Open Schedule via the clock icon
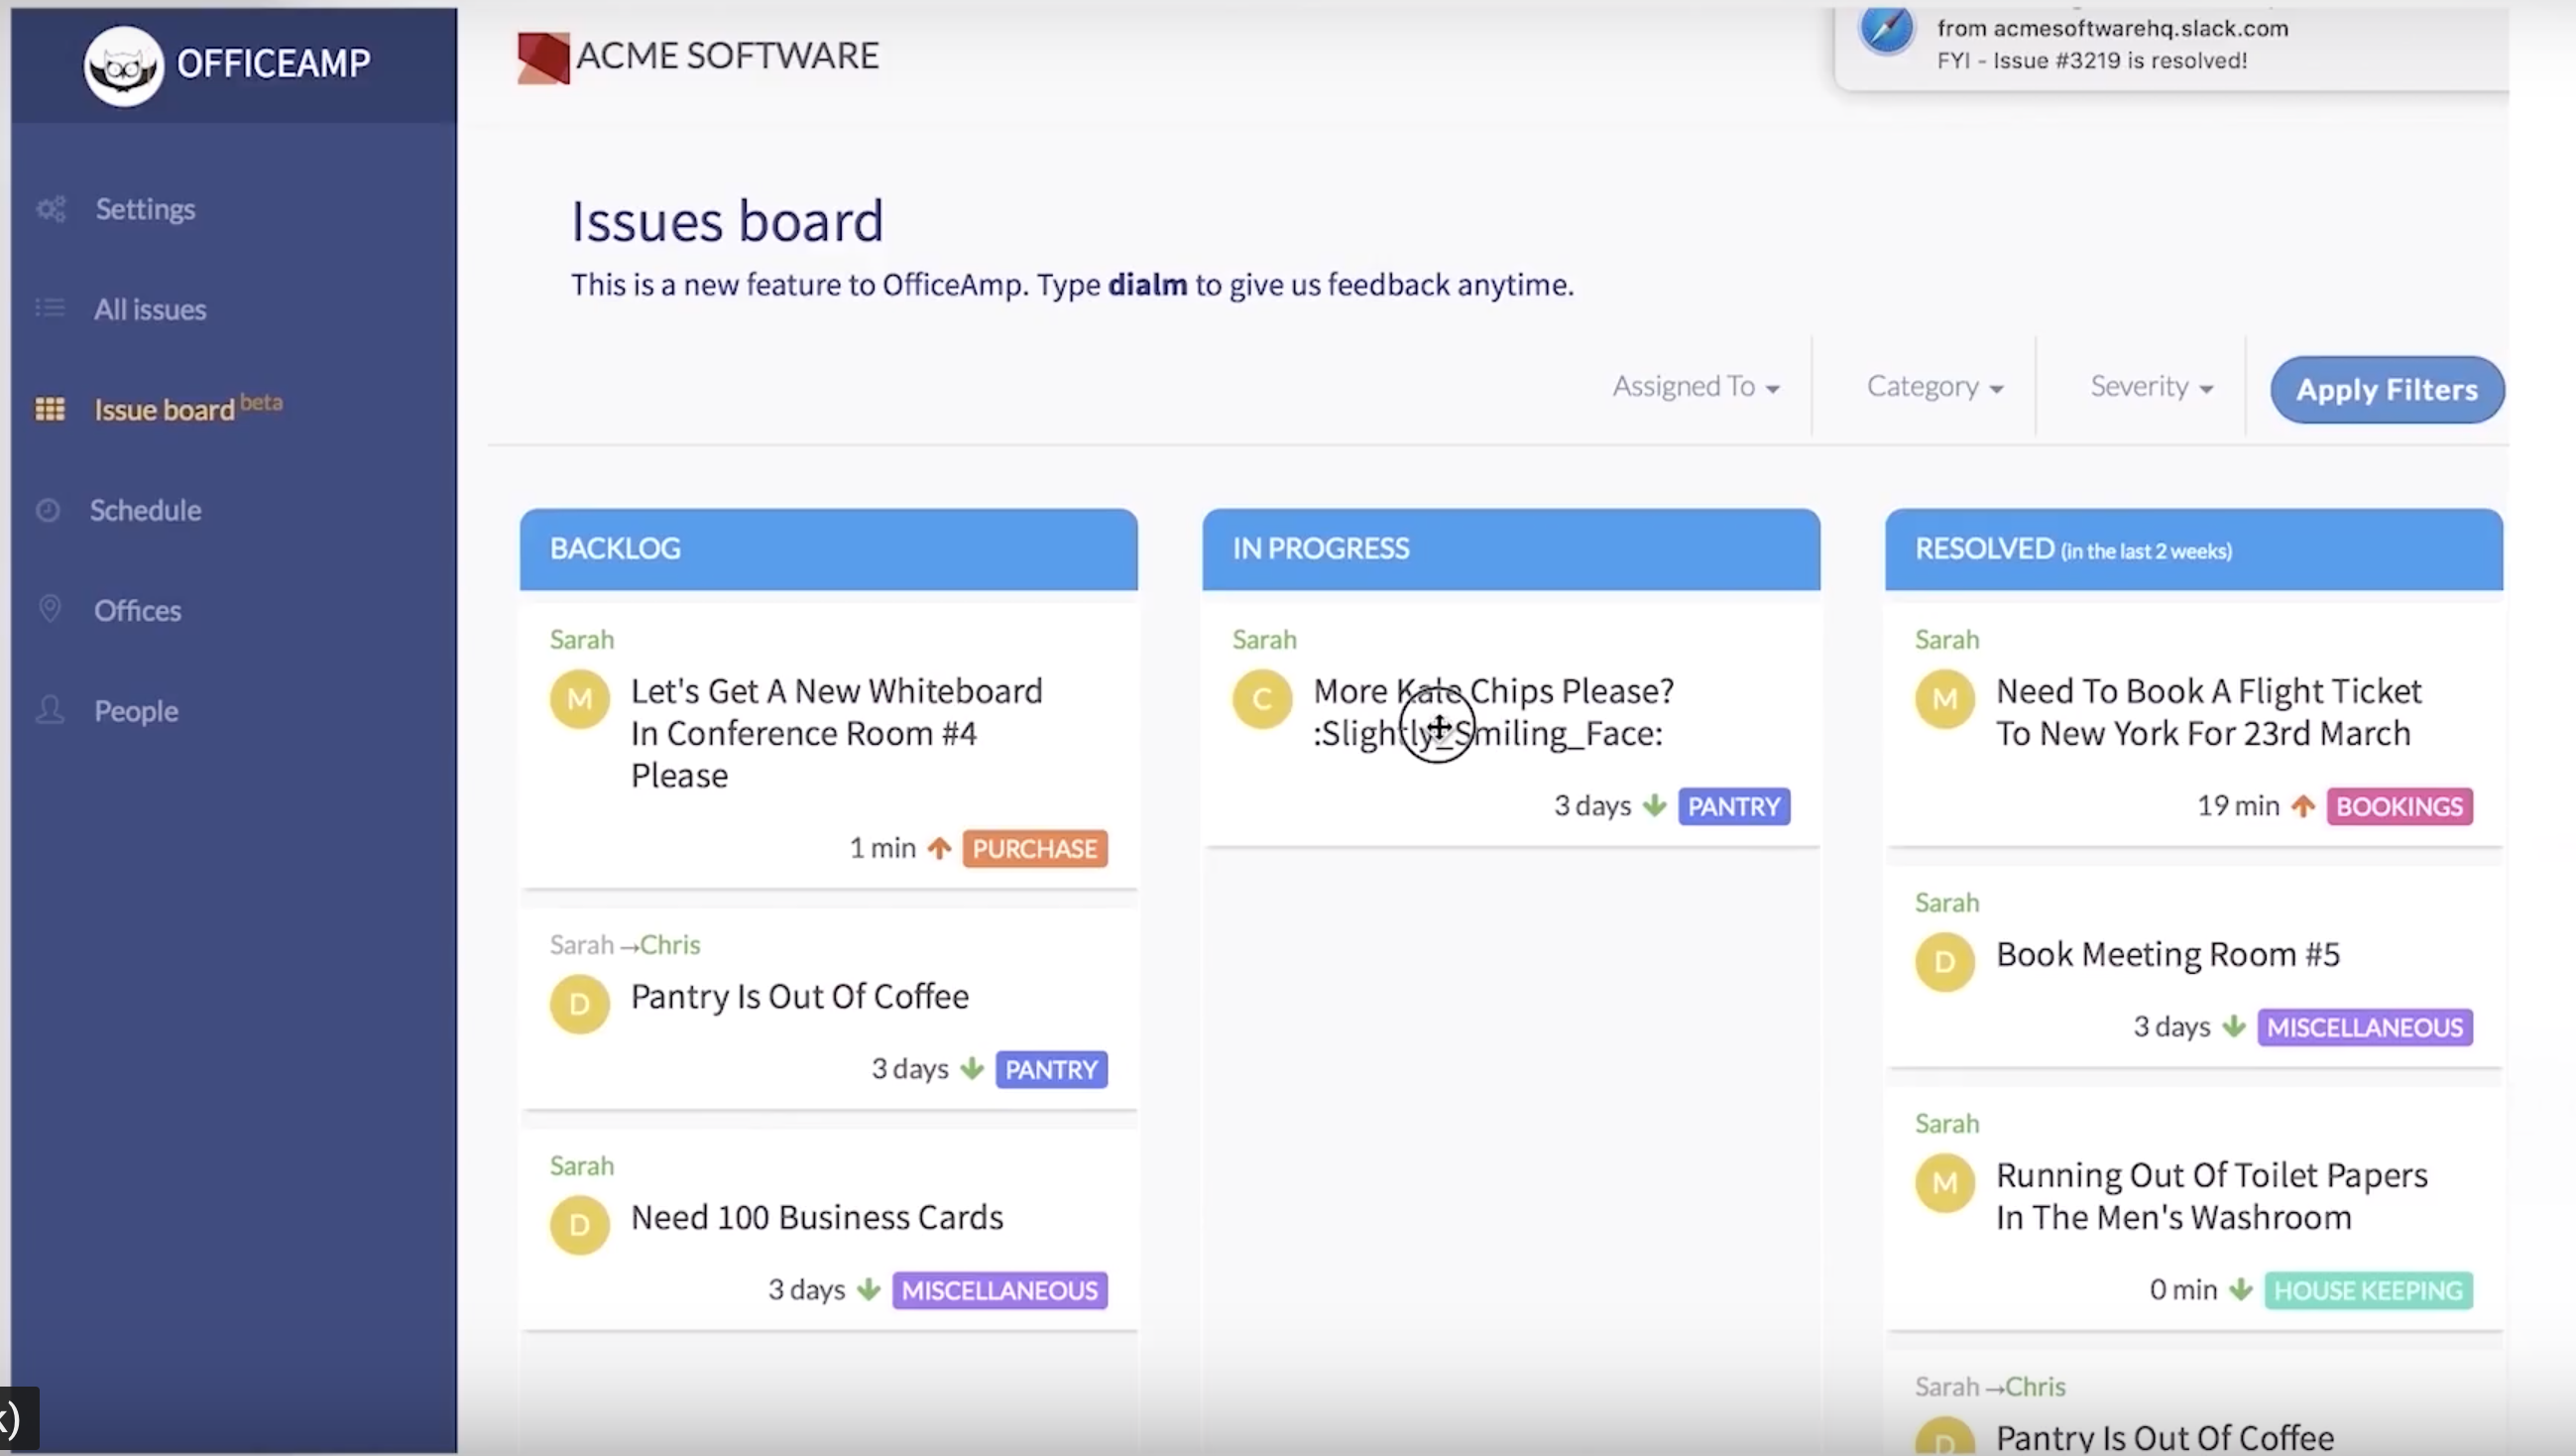Image resolution: width=2576 pixels, height=1456 pixels. pyautogui.click(x=50, y=510)
